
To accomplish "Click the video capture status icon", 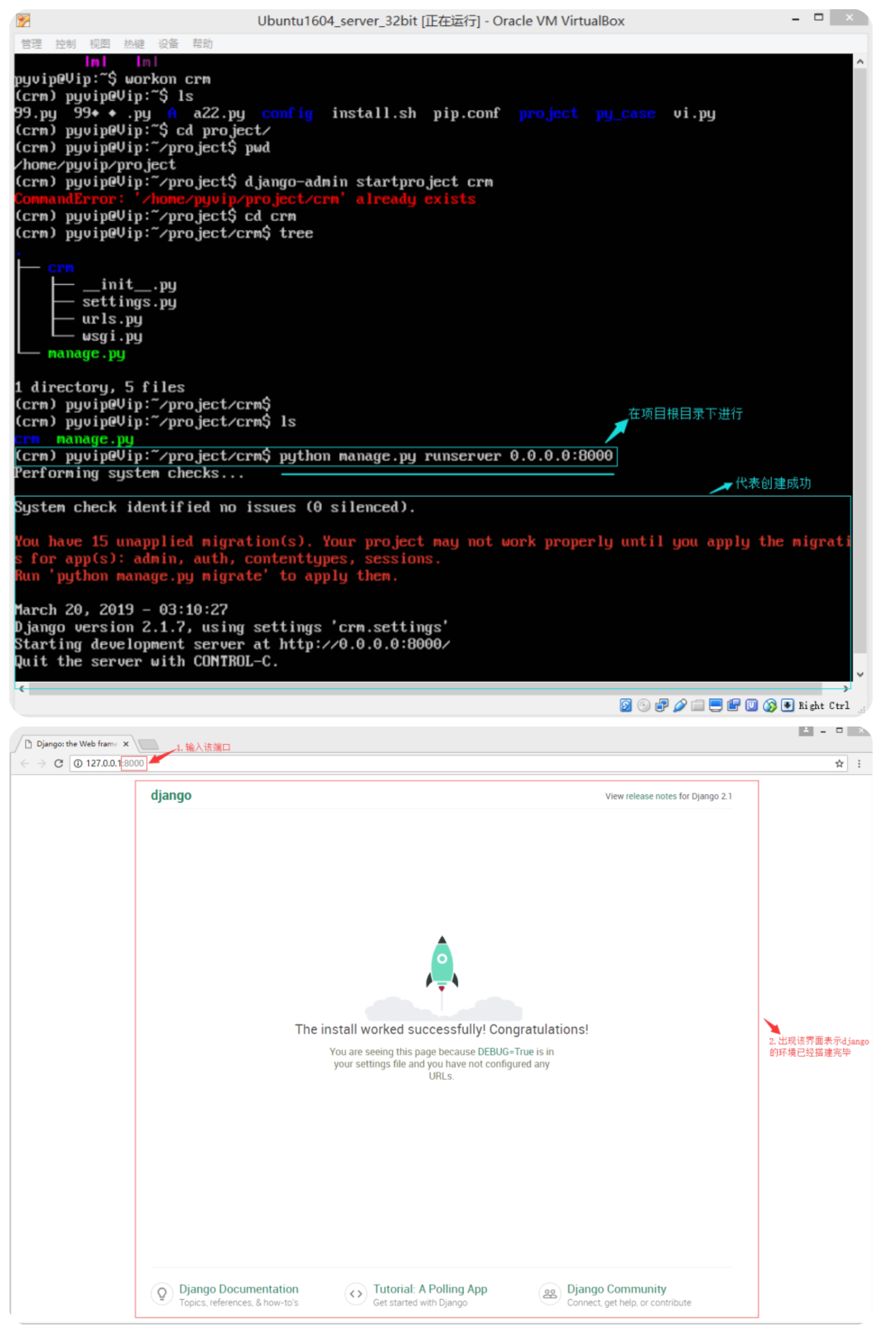I will coord(734,705).
